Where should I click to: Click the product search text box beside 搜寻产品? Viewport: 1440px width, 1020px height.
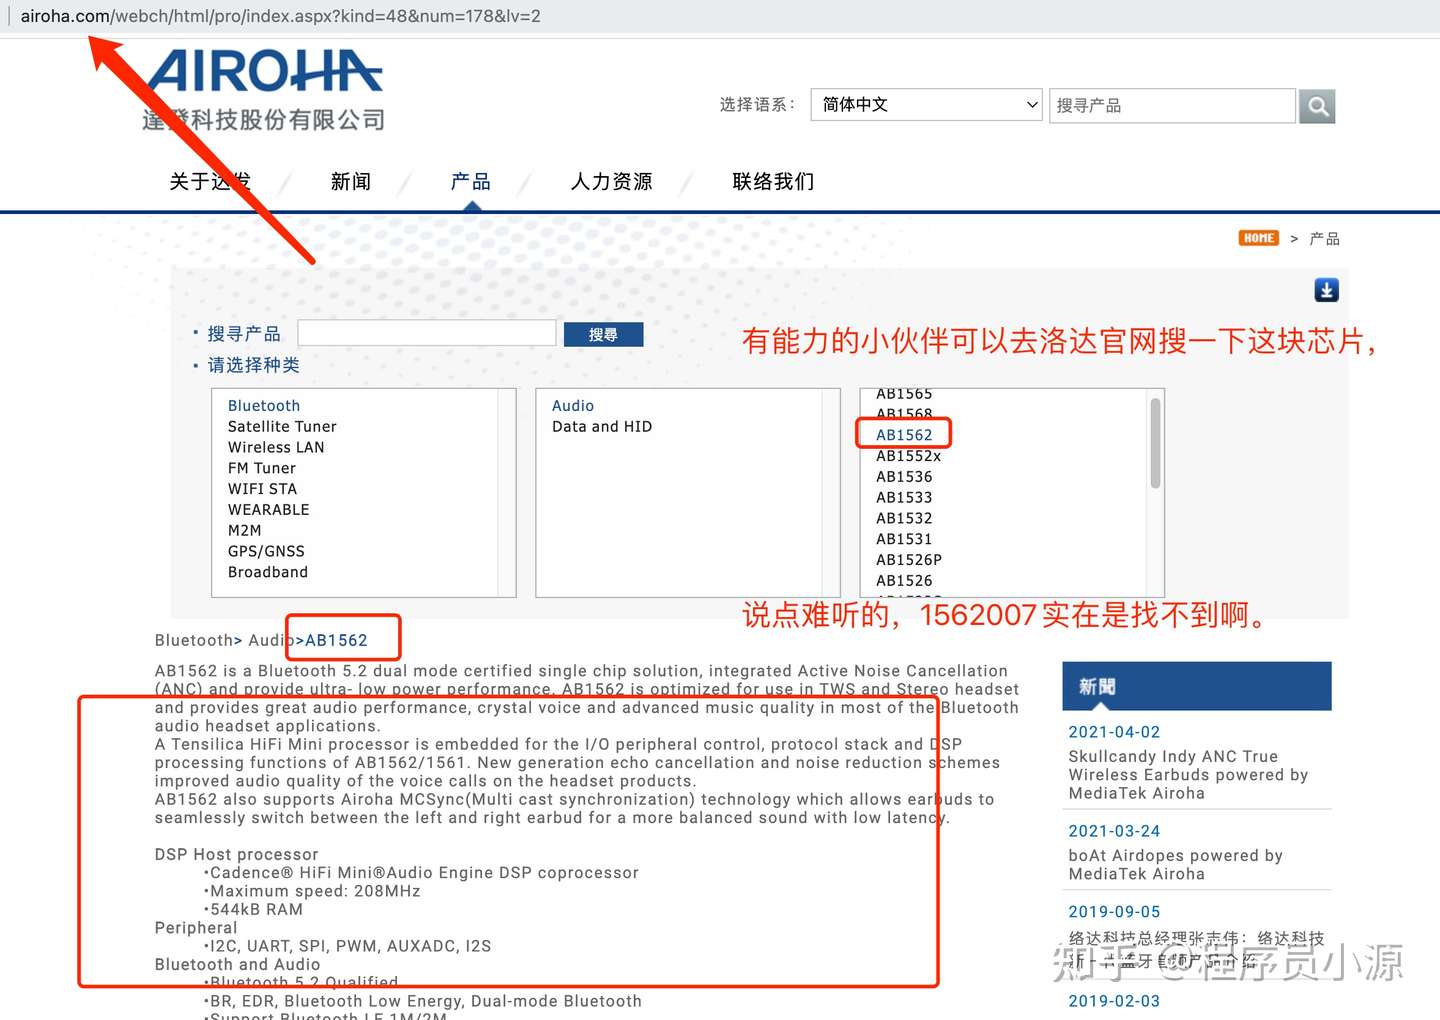pos(427,333)
